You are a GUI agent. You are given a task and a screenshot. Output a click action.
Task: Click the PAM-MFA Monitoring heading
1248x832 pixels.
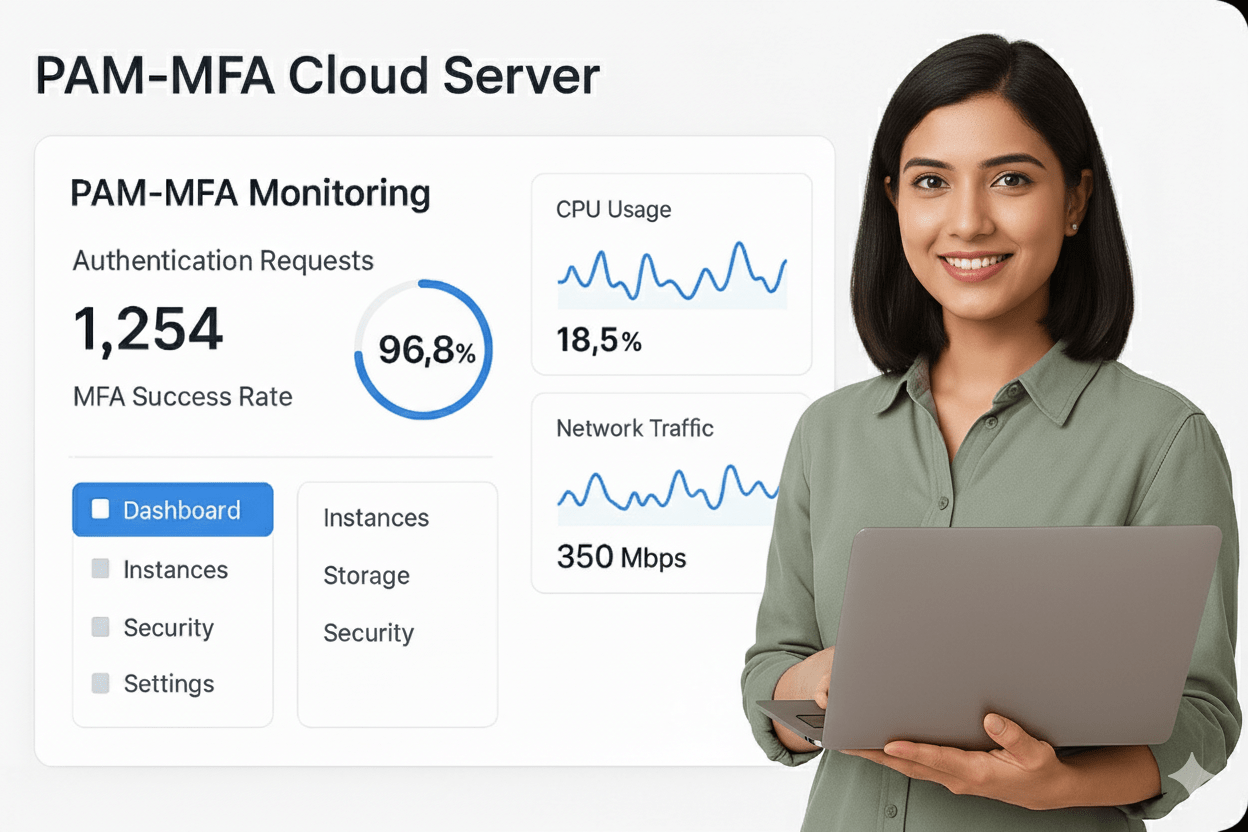pos(250,193)
